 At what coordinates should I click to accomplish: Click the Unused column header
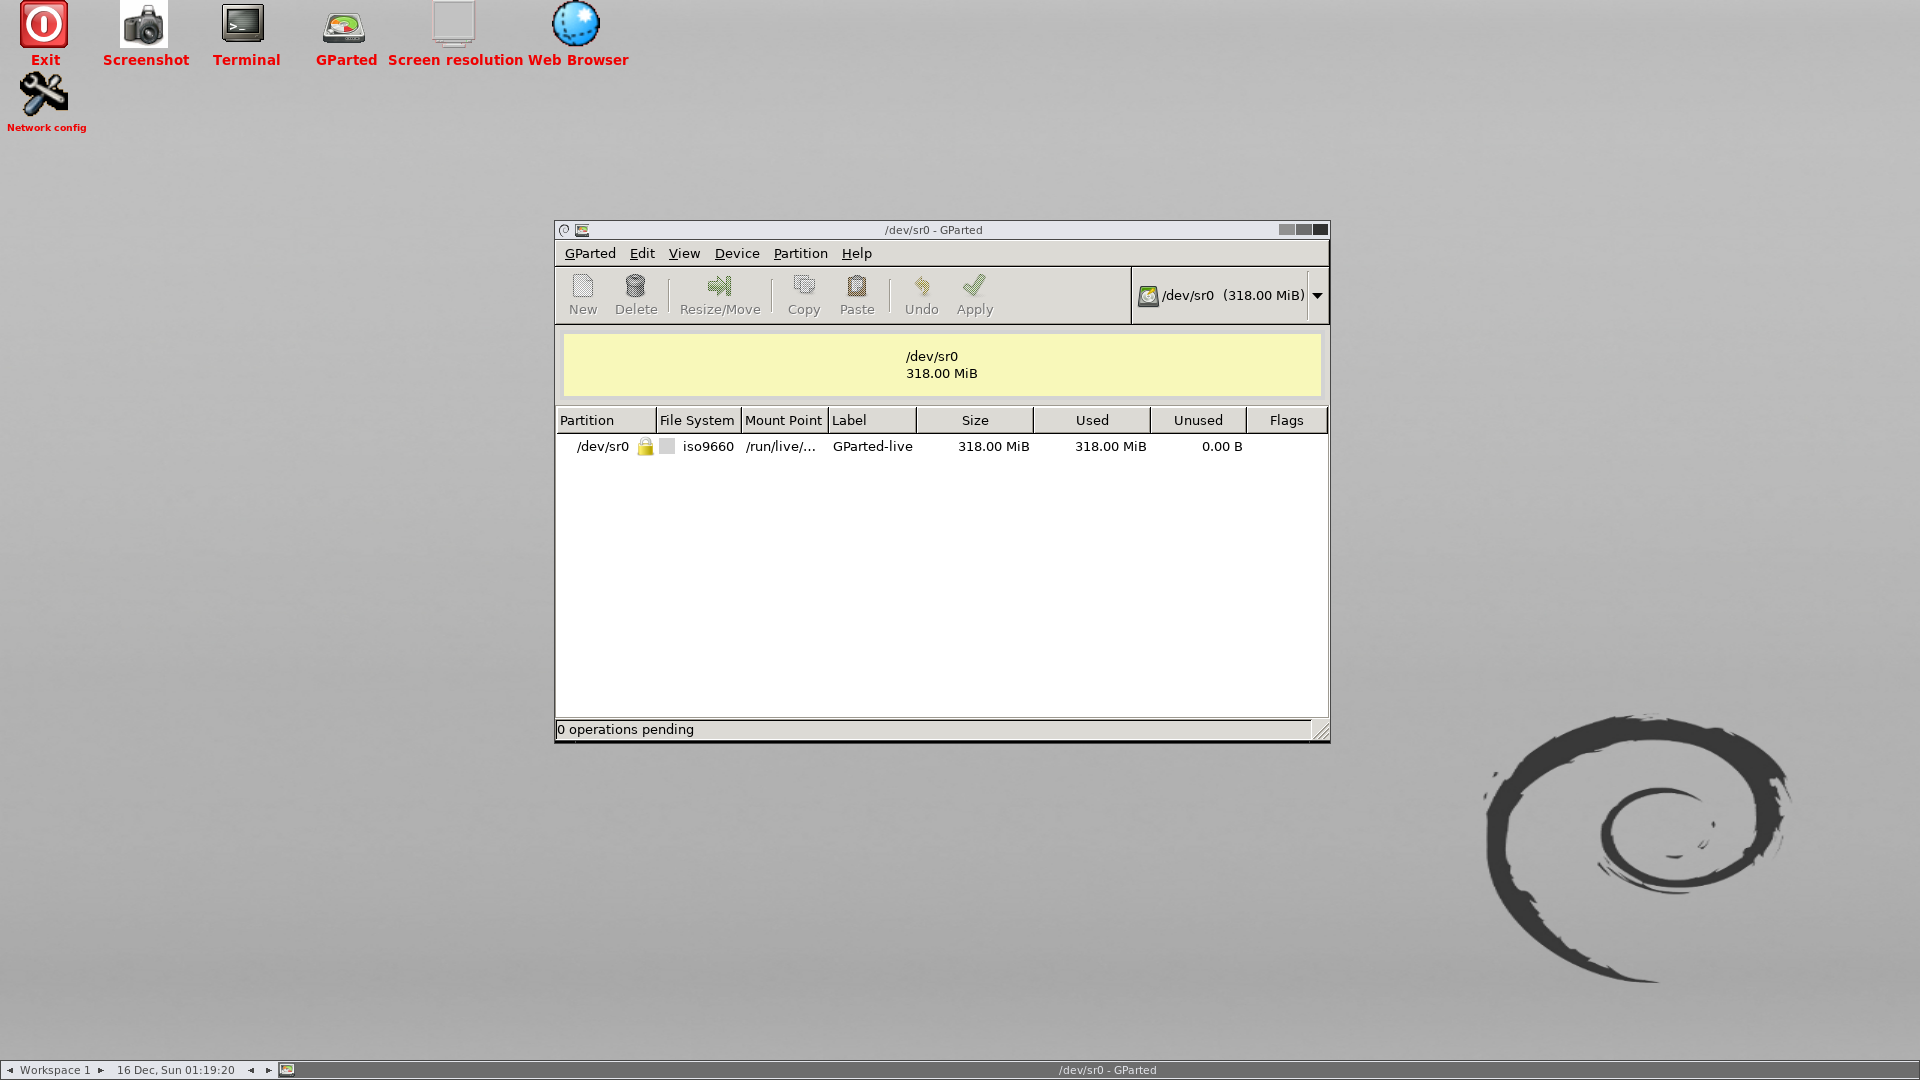pos(1198,420)
